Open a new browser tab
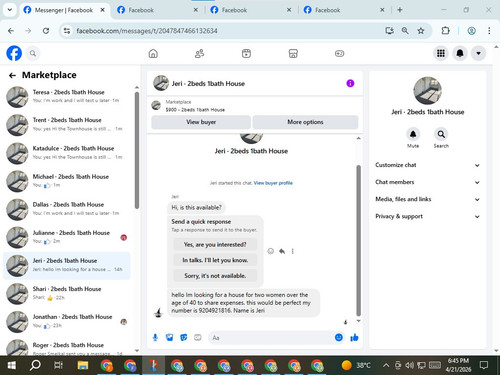The width and height of the screenshot is (500, 375). [x=400, y=10]
